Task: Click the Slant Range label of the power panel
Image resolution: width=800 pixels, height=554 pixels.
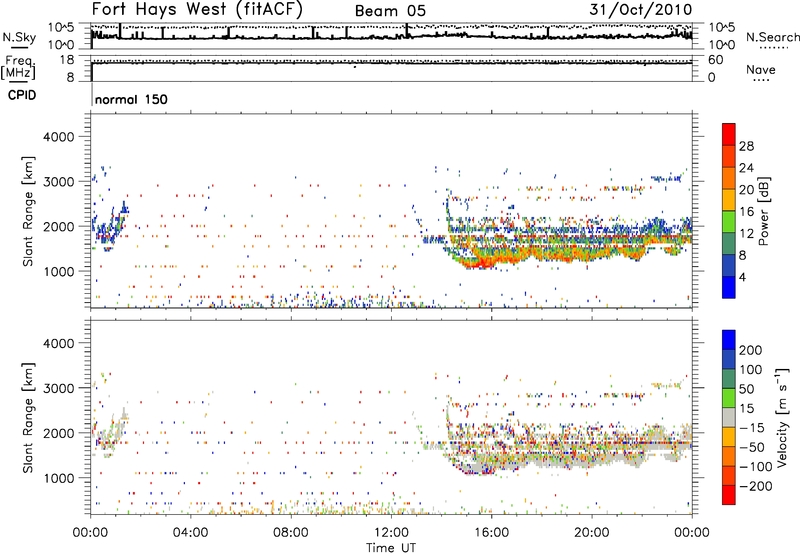Action: (28, 211)
